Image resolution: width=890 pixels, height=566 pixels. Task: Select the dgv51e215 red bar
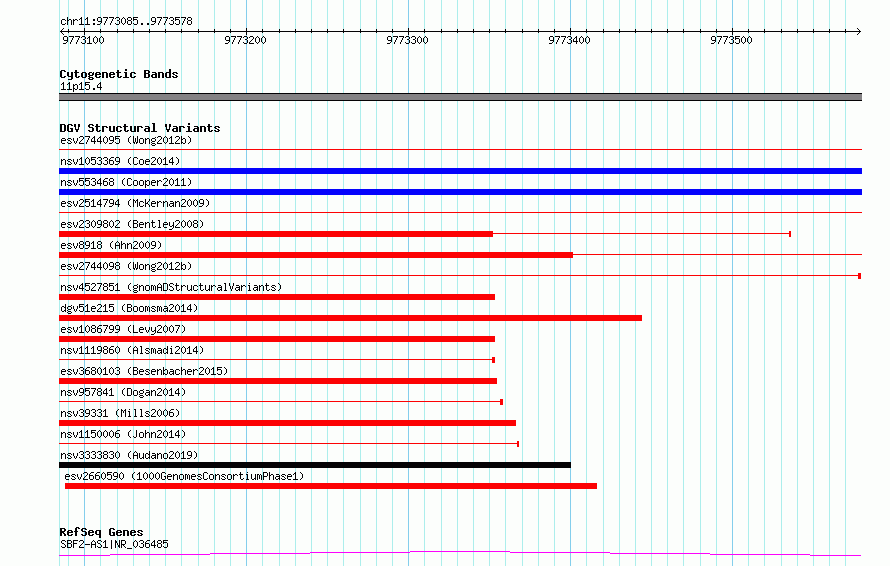350,318
